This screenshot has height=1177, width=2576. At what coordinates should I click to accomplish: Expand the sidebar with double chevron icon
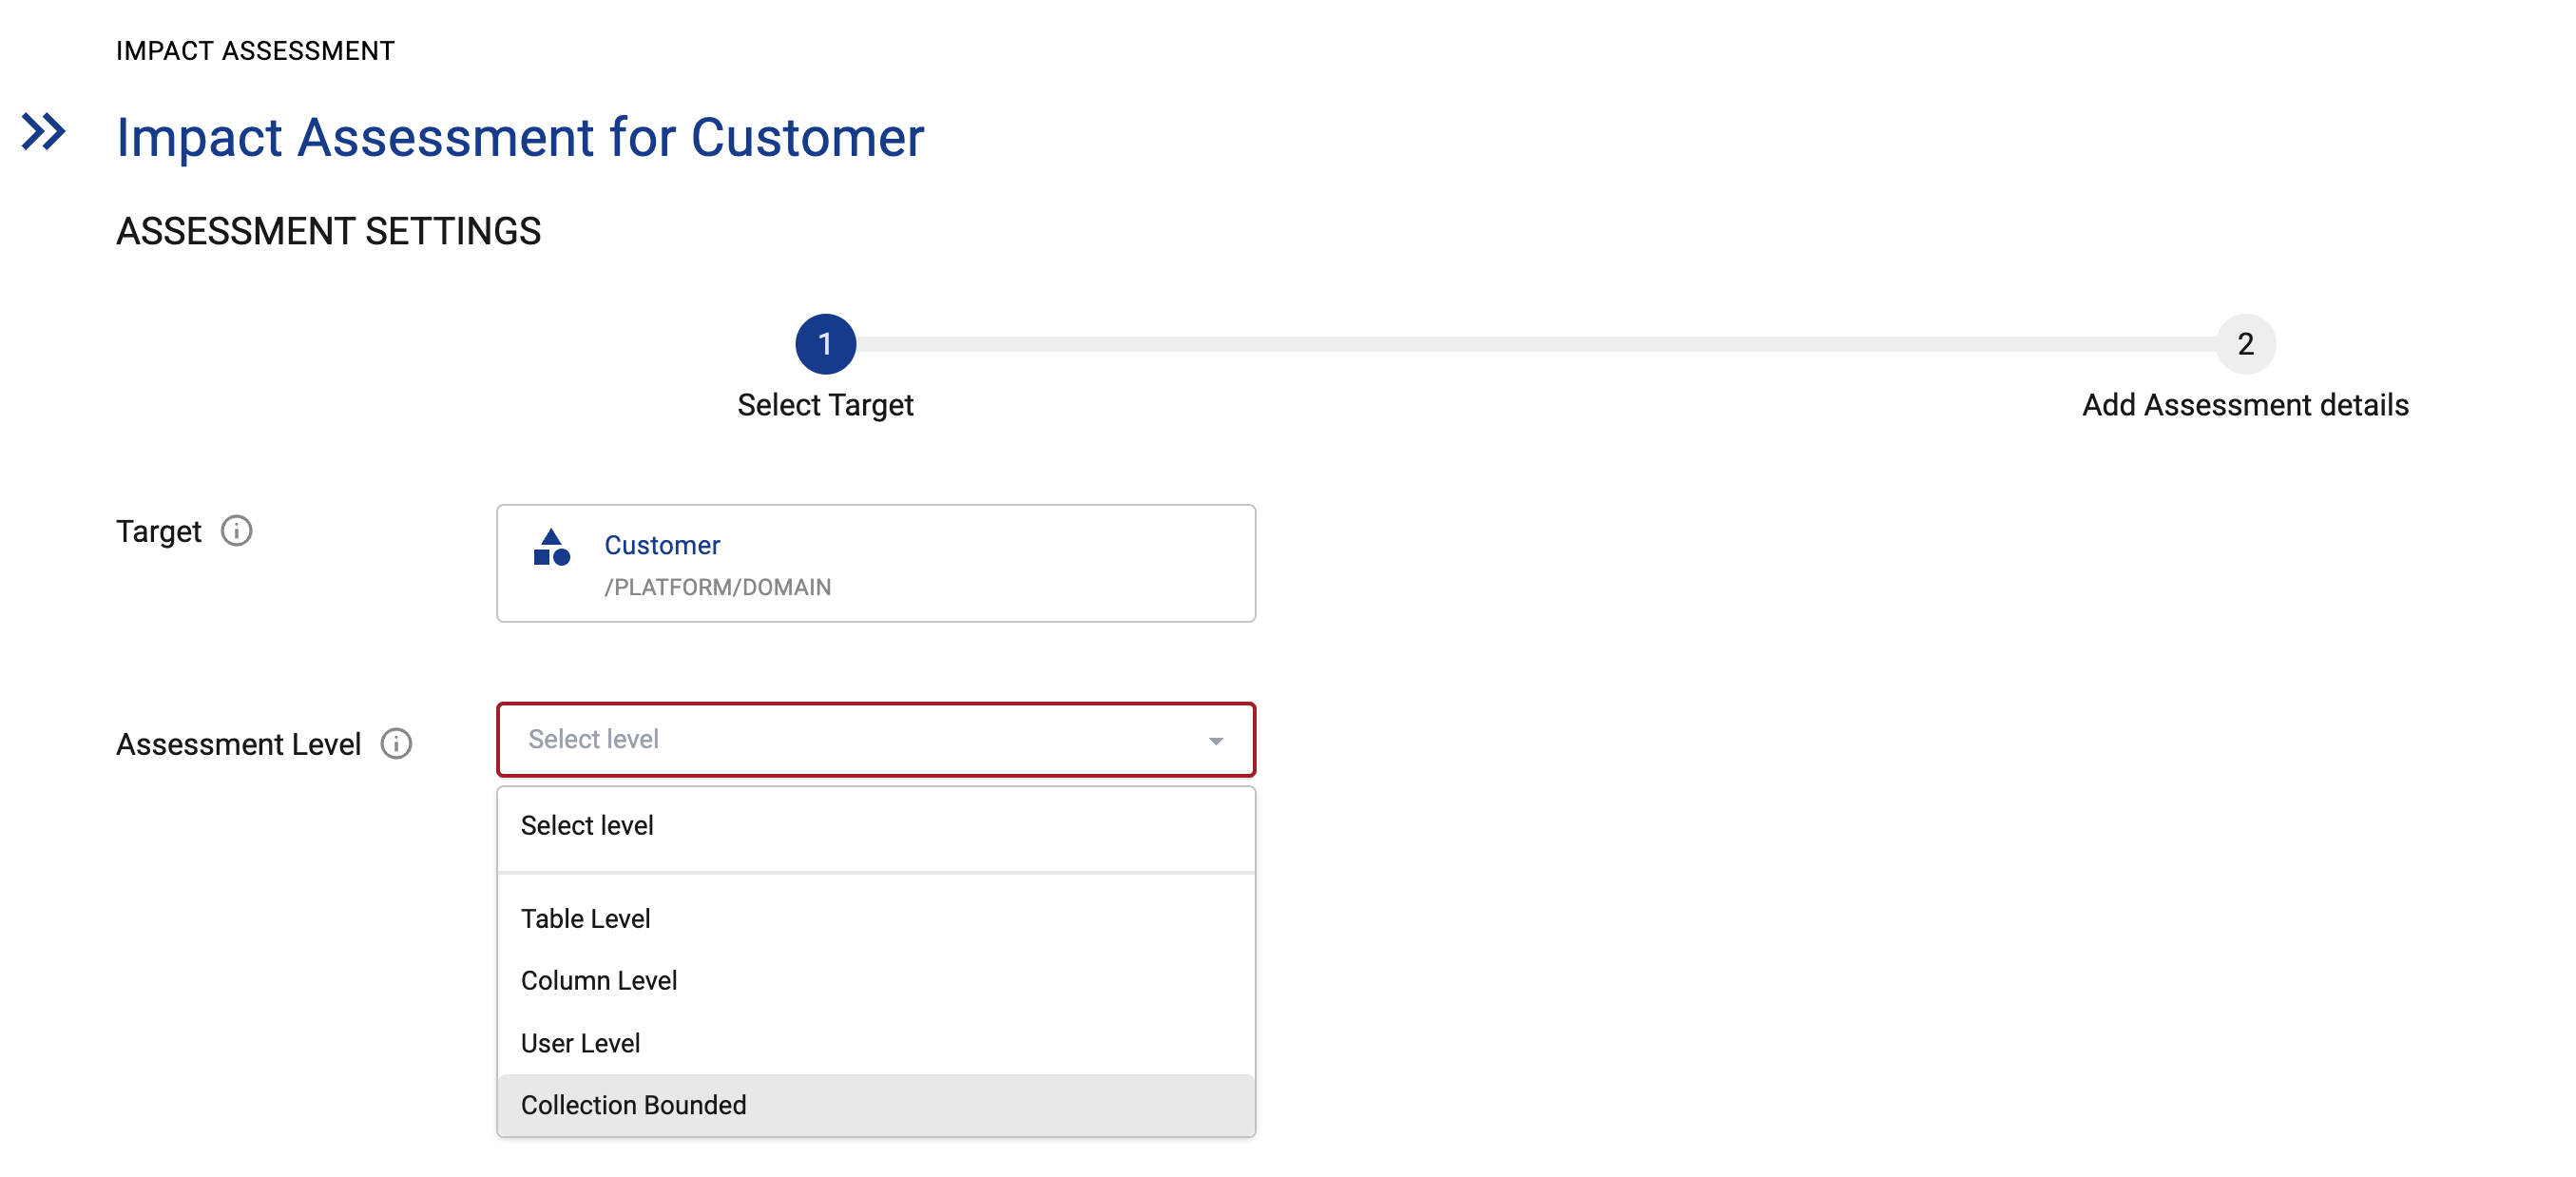point(44,132)
